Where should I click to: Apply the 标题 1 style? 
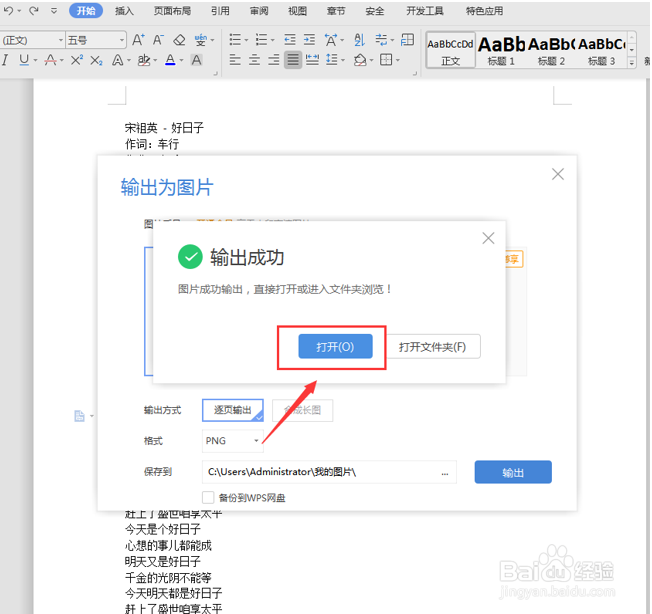pos(501,50)
